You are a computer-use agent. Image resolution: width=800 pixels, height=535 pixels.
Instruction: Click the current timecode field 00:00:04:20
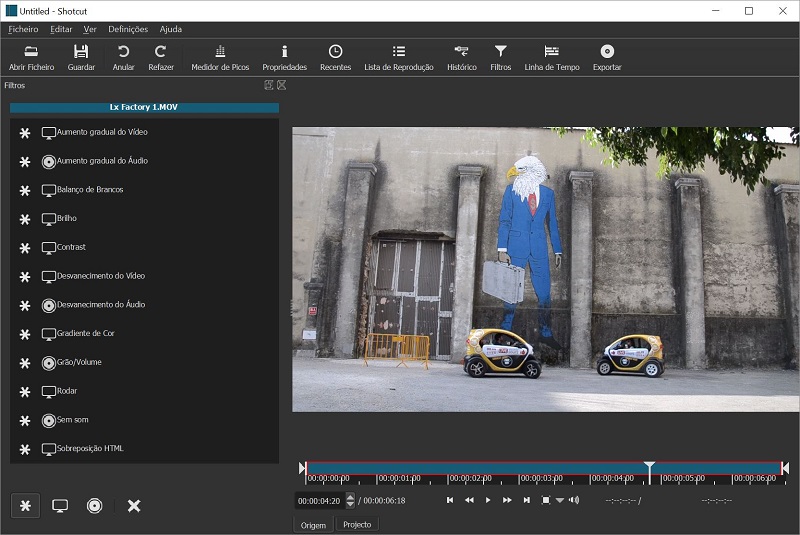pos(319,501)
